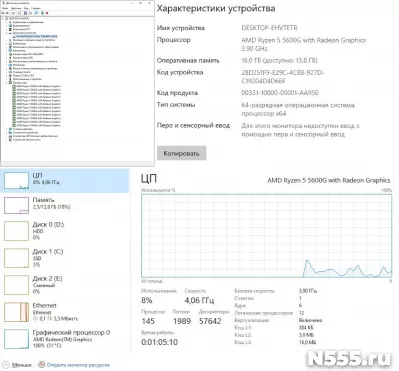Select Диск 2 (E:) removable item
This screenshot has width=399, height=371.
click(x=64, y=285)
